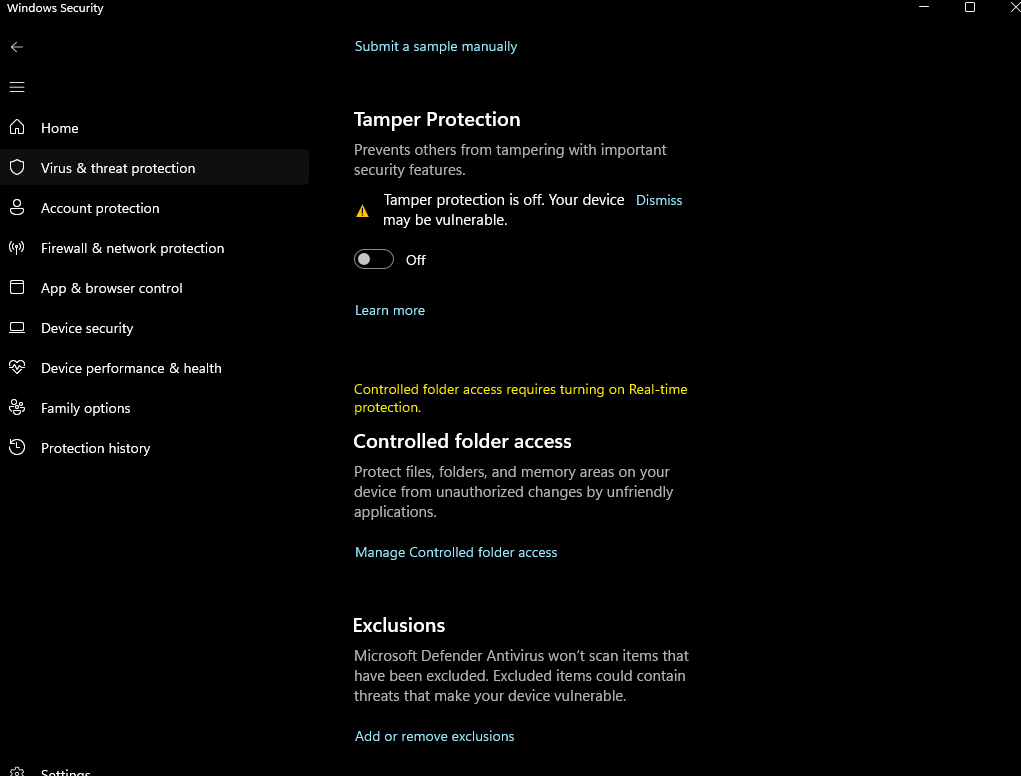
Task: Open Manage Controlled folder access
Action: point(456,552)
